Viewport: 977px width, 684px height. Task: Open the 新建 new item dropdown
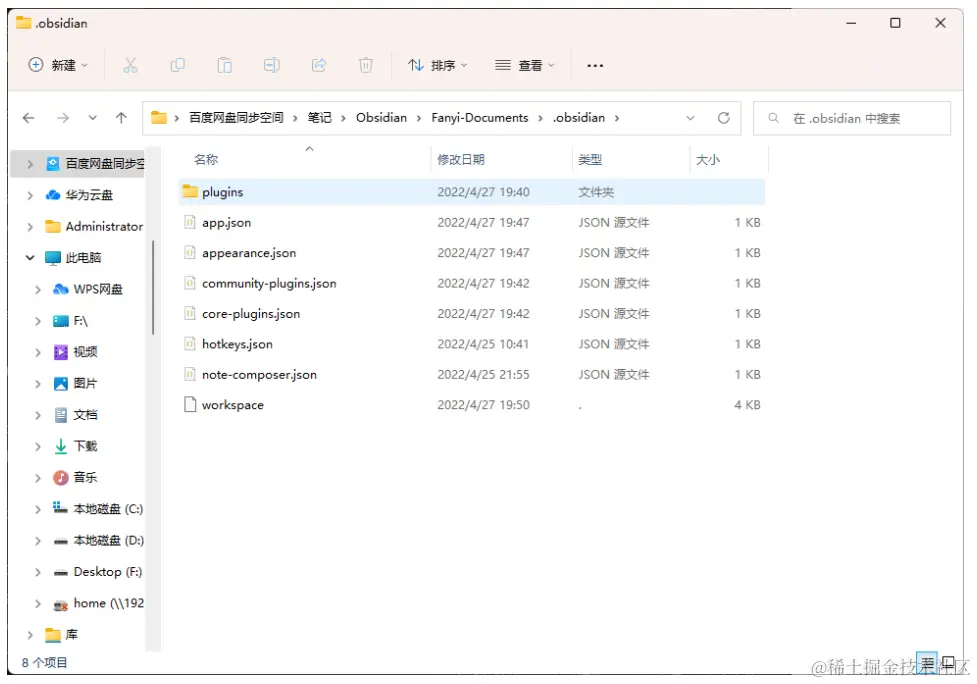point(59,65)
